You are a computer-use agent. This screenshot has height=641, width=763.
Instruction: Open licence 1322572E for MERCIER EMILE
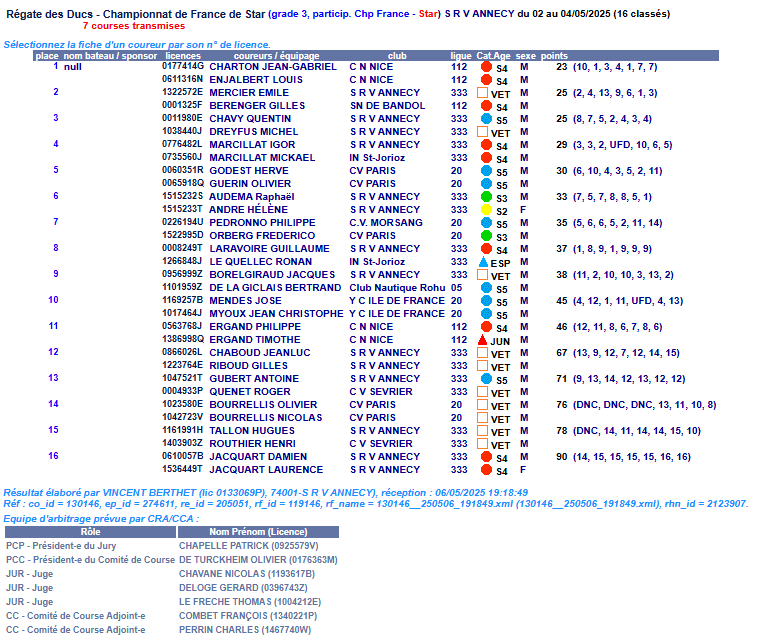(182, 93)
